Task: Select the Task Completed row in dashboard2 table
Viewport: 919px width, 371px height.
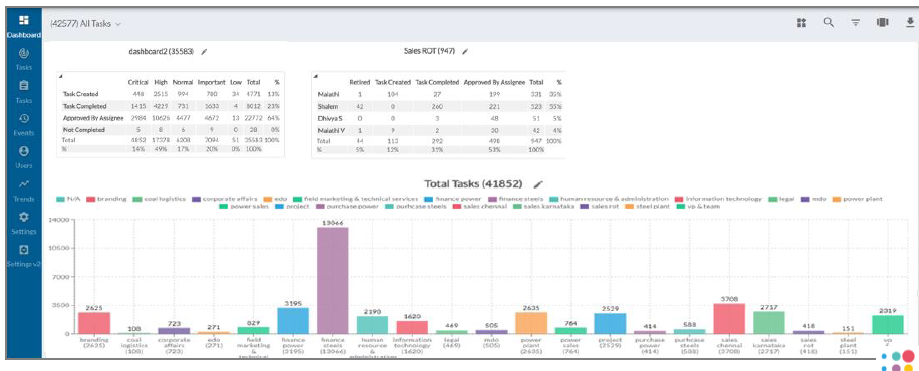Action: pyautogui.click(x=171, y=106)
